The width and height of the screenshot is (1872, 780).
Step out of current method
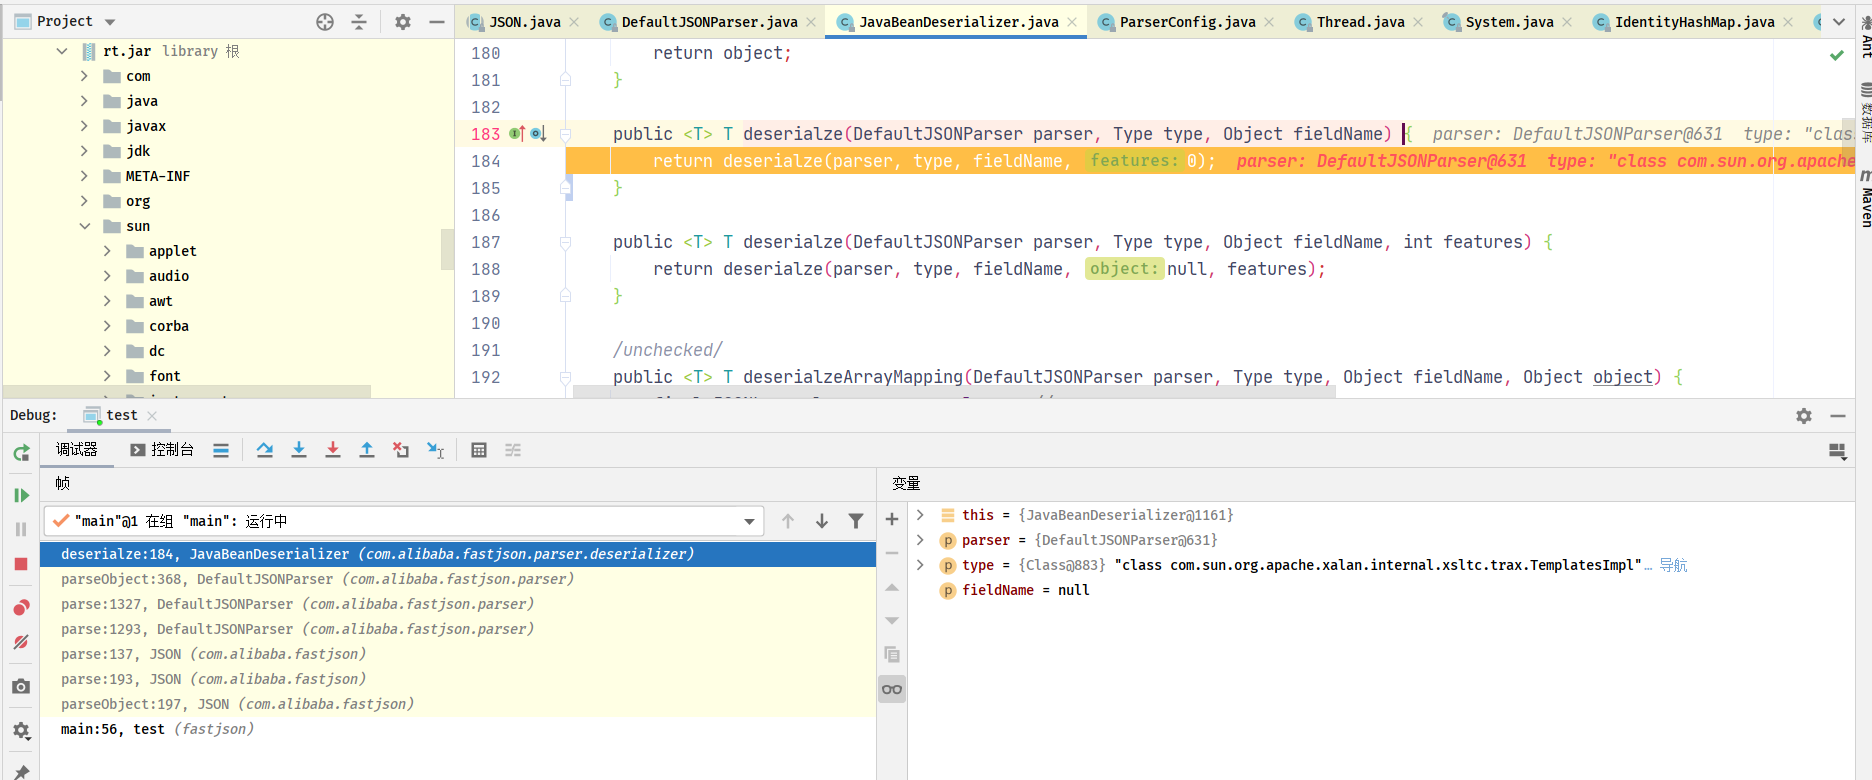coord(367,450)
